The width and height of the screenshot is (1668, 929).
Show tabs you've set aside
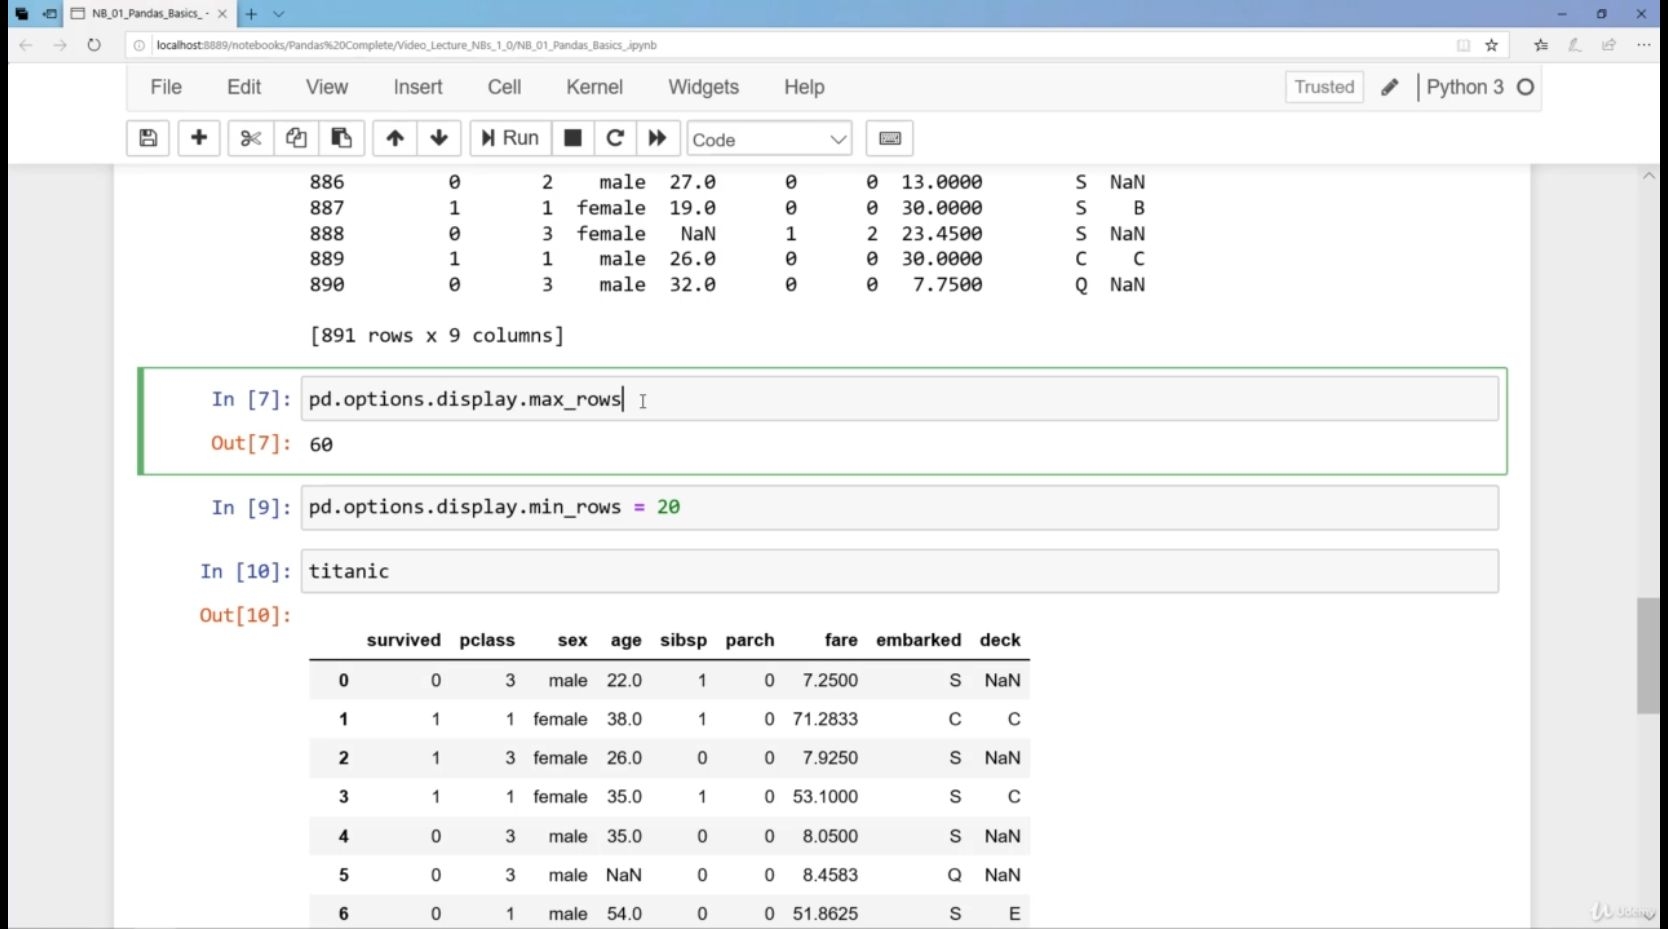(x=22, y=14)
